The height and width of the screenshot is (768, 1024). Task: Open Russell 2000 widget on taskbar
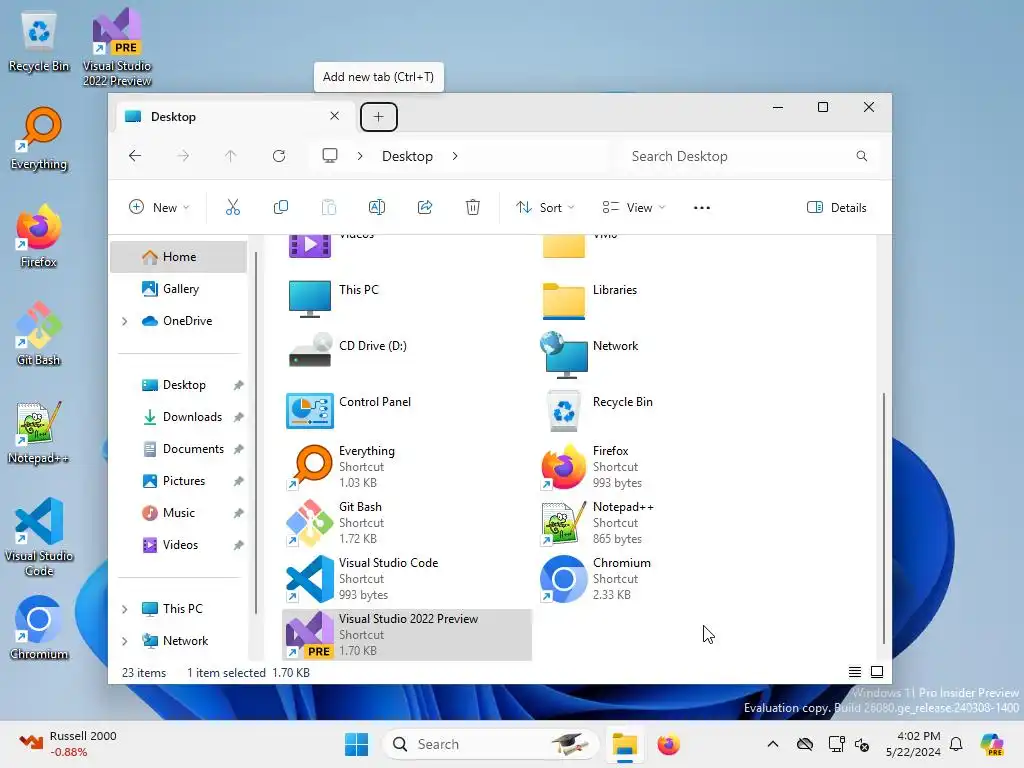click(67, 744)
